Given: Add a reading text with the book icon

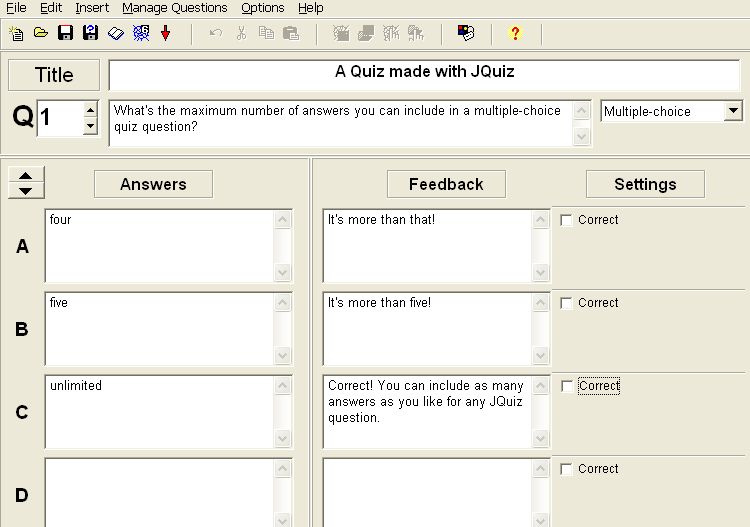Looking at the screenshot, I should click(x=115, y=33).
